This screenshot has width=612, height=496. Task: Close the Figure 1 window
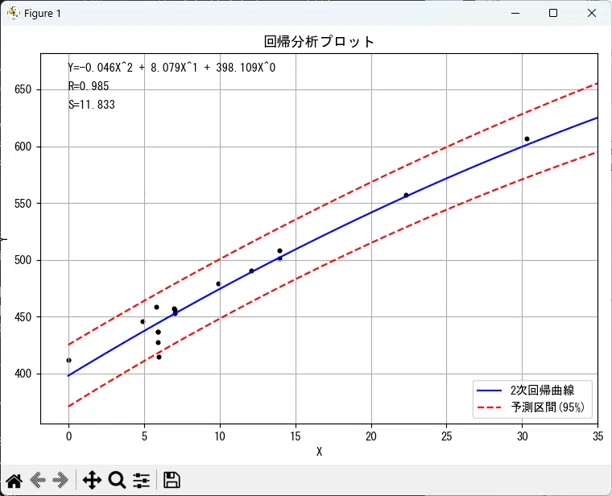pyautogui.click(x=592, y=13)
